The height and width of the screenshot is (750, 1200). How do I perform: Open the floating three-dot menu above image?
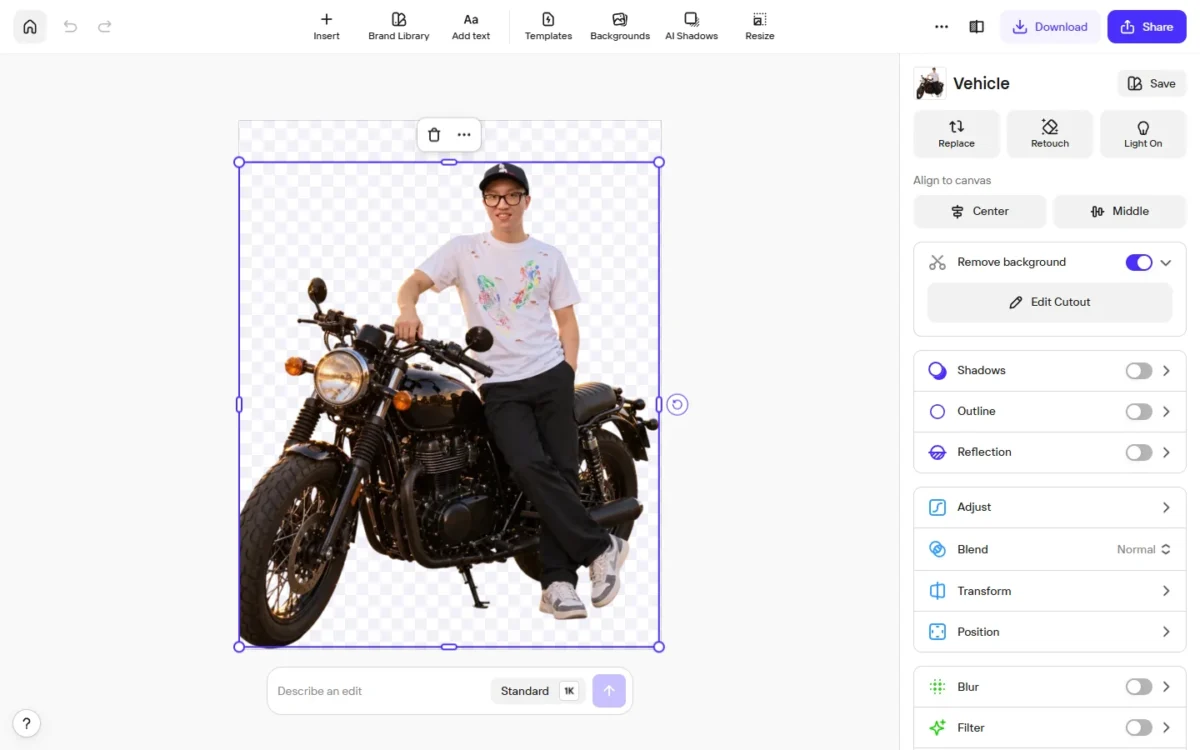coord(464,135)
